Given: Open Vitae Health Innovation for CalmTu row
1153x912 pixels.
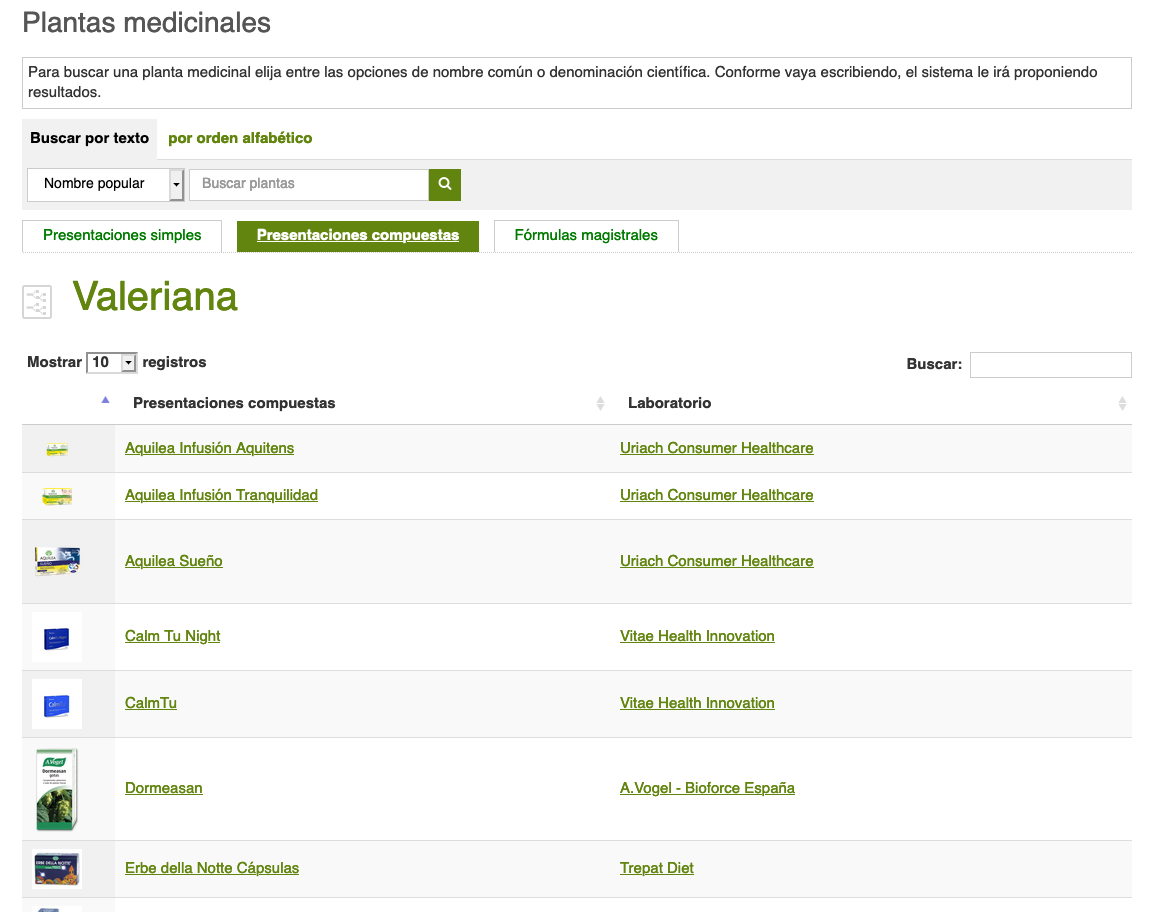Looking at the screenshot, I should pos(697,703).
